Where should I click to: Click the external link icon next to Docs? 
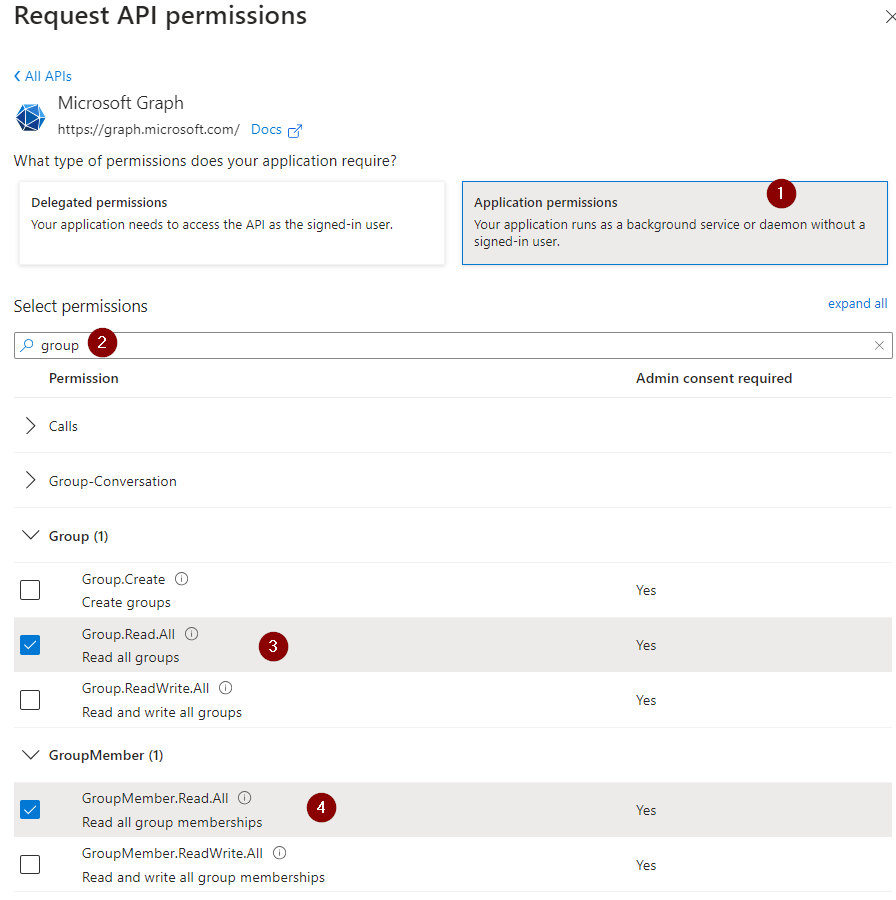pos(295,130)
